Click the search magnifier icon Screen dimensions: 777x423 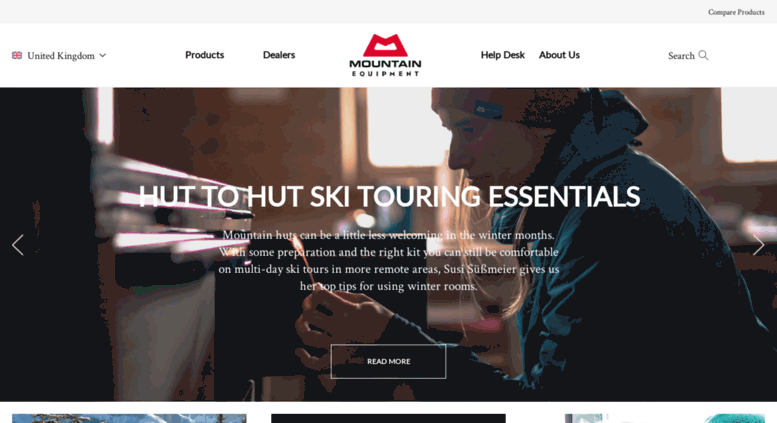(703, 55)
